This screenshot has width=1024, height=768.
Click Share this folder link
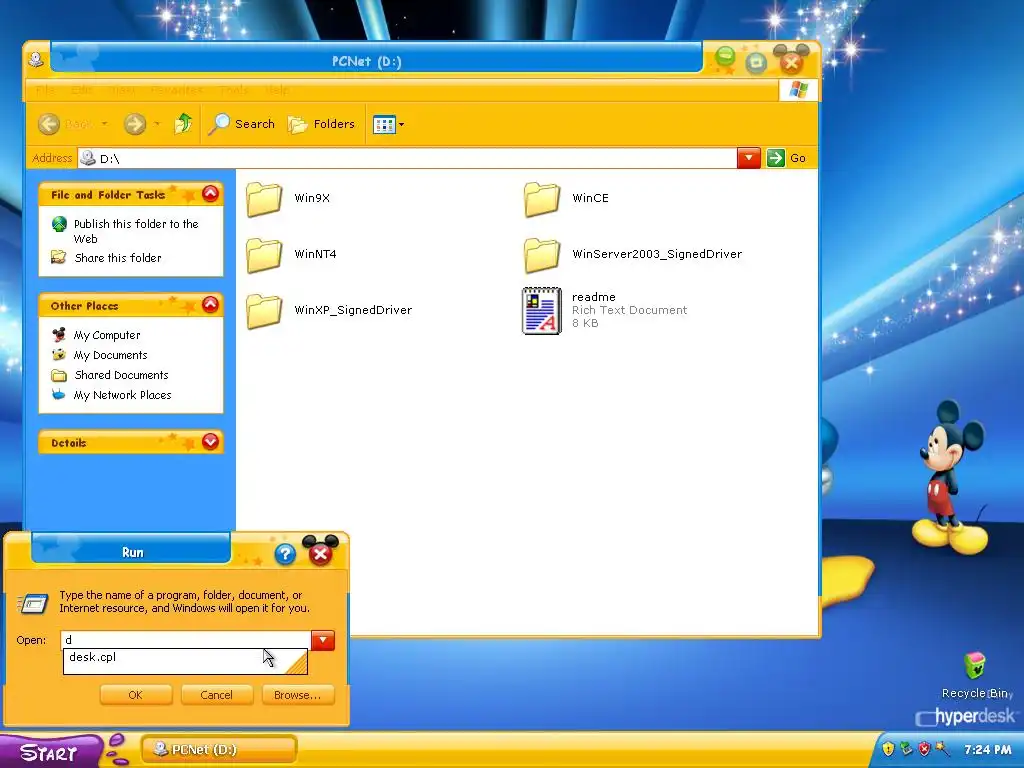tap(118, 258)
